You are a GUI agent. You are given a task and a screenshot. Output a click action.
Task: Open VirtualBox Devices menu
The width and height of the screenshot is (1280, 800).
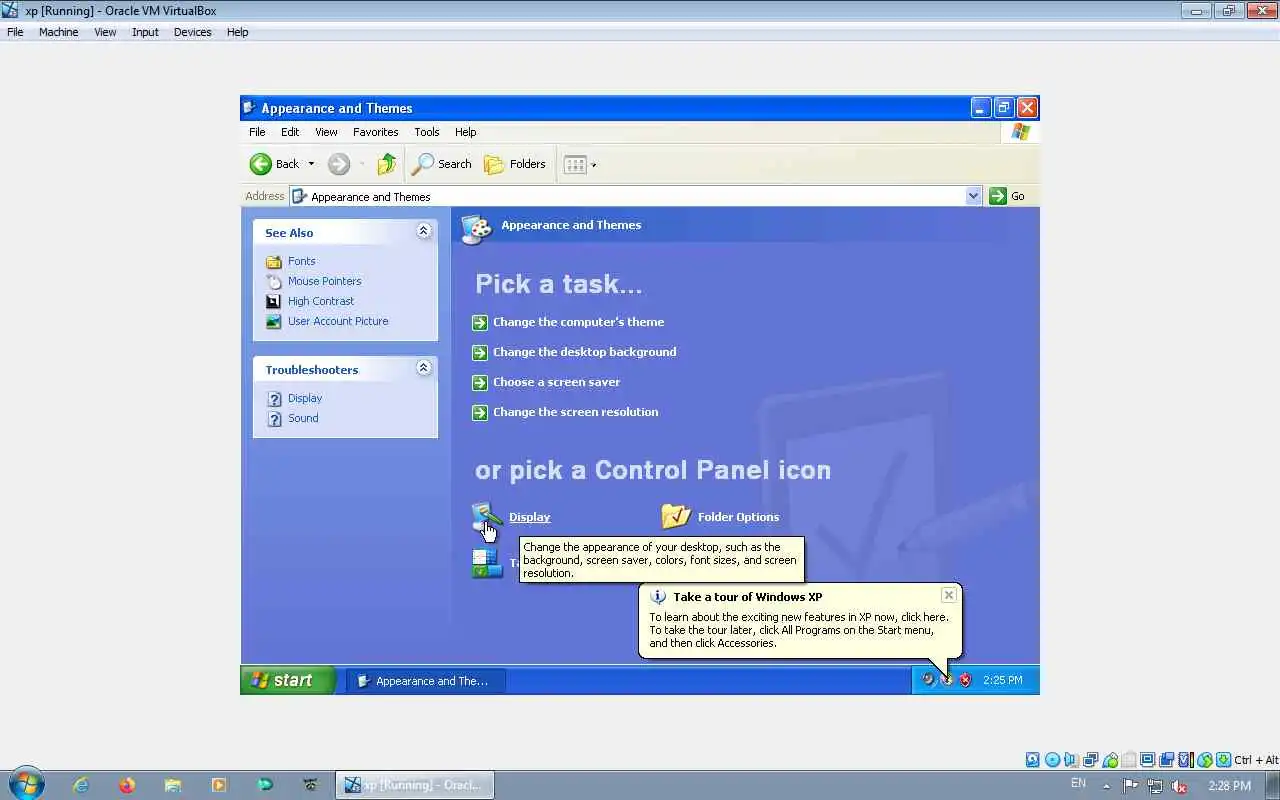192,32
